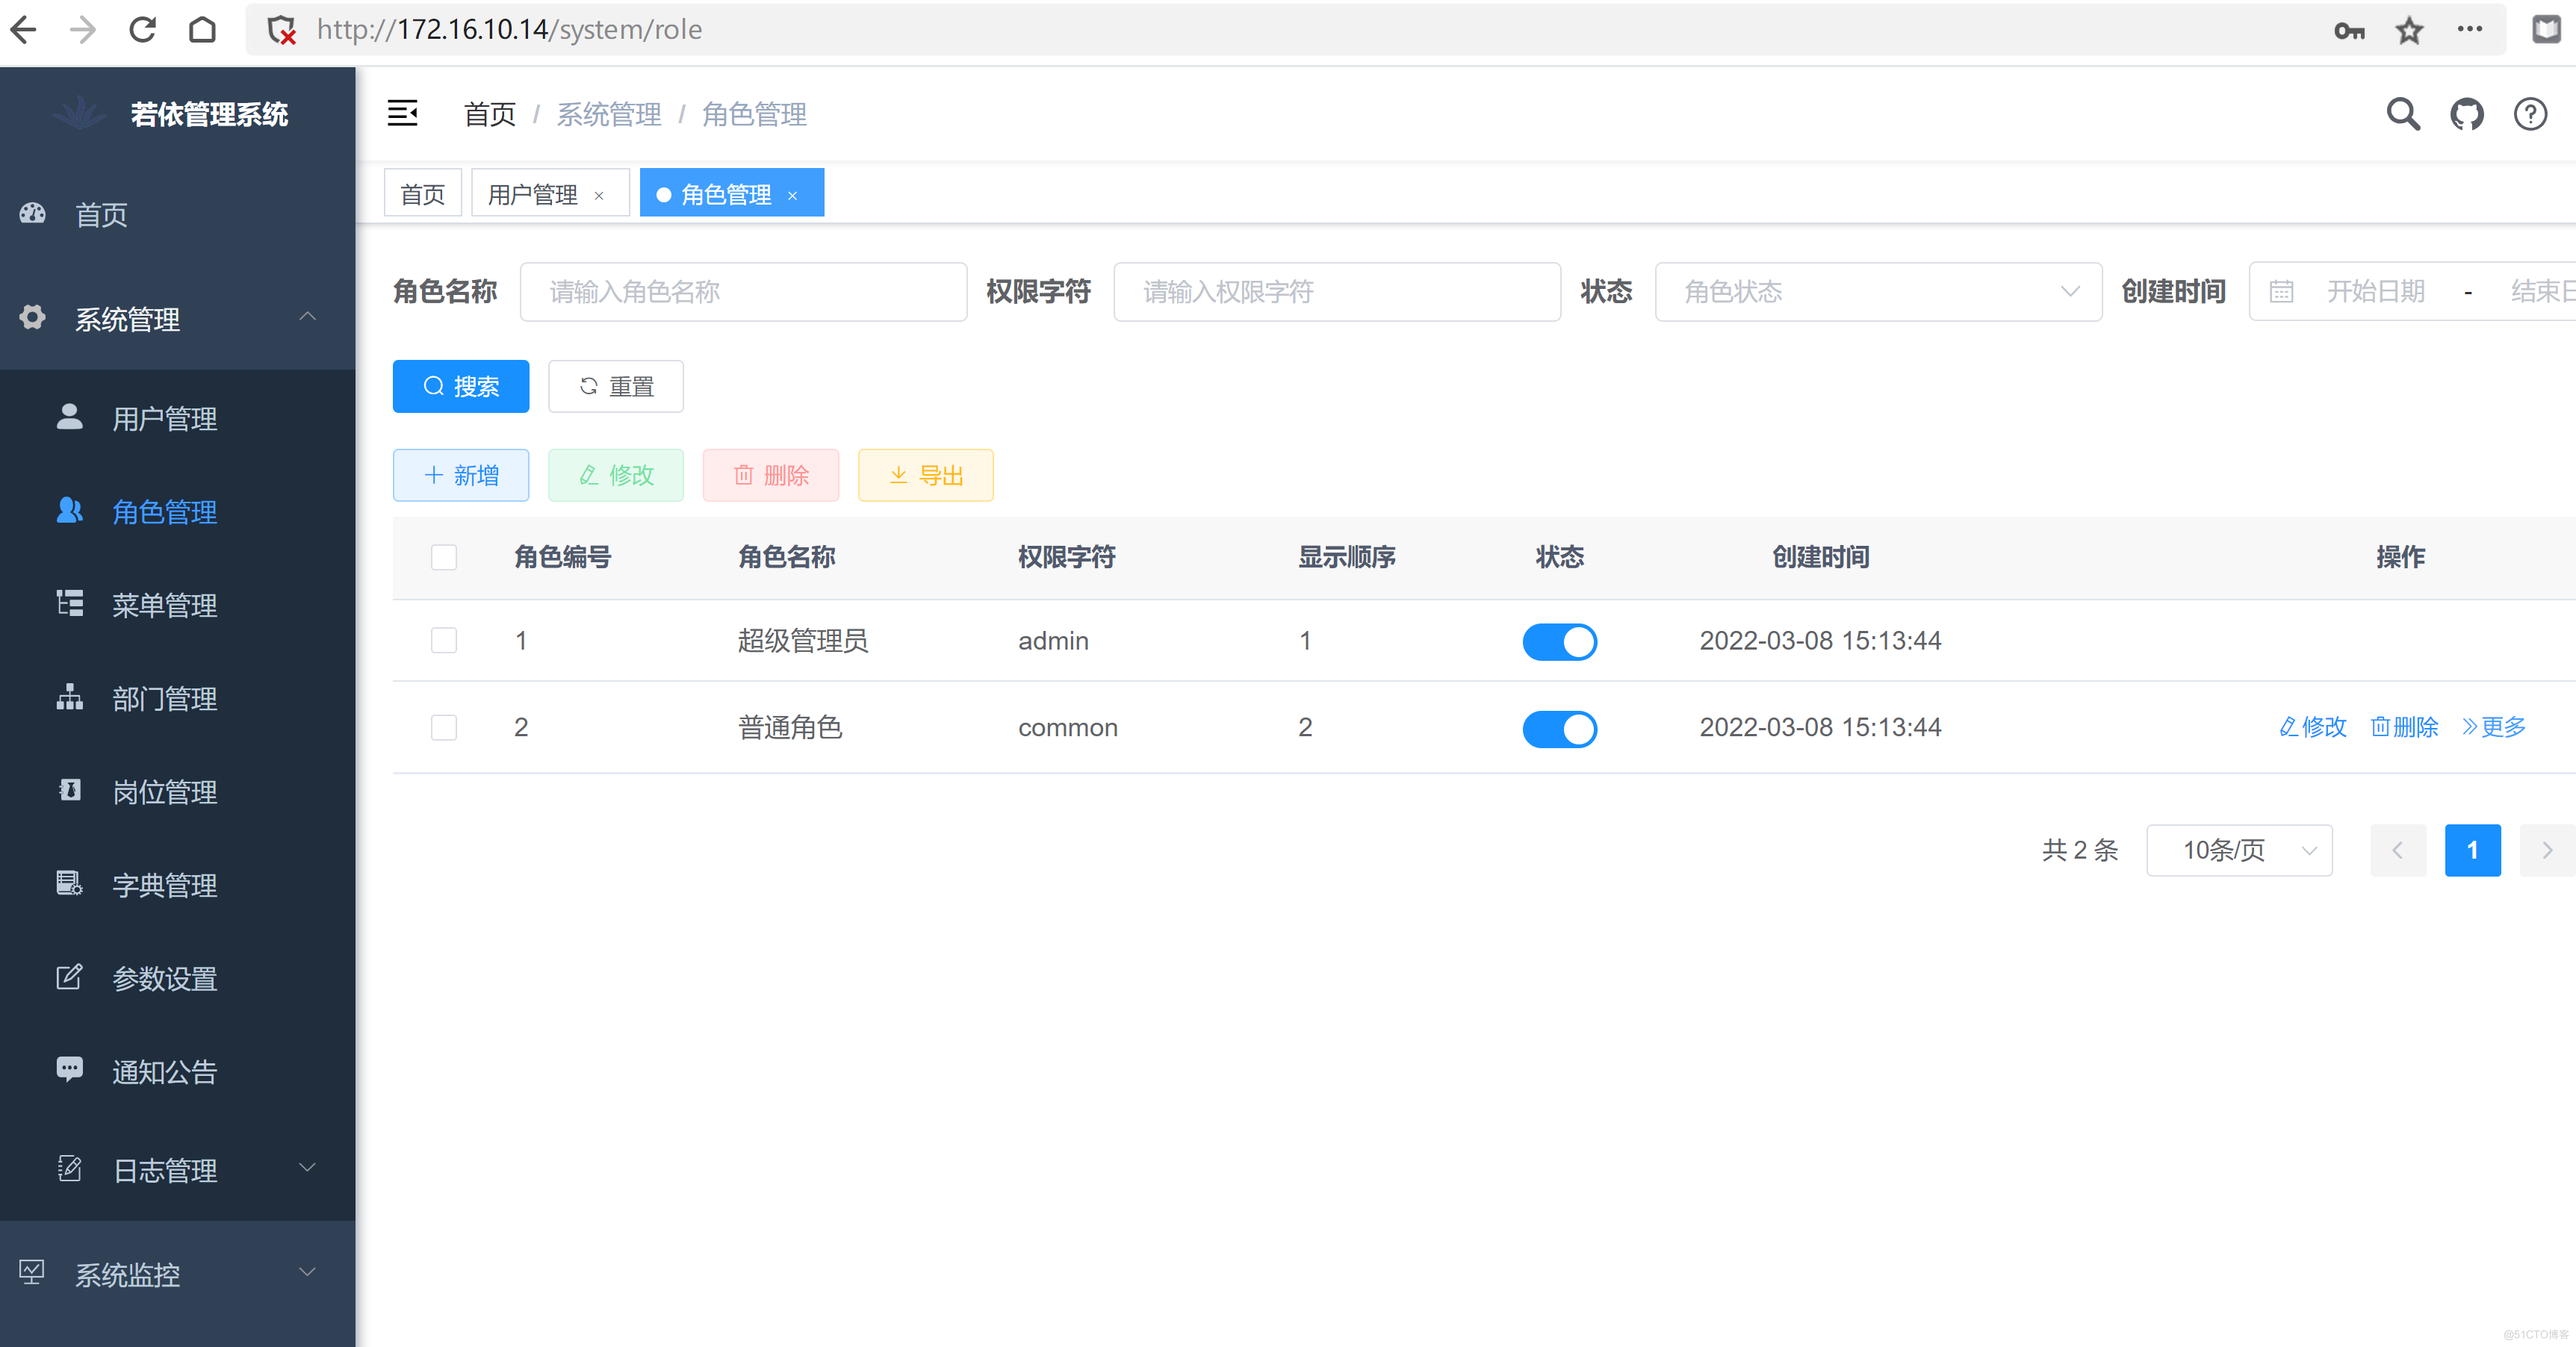Toggle status switch of 超级管理员 role

(x=1559, y=641)
